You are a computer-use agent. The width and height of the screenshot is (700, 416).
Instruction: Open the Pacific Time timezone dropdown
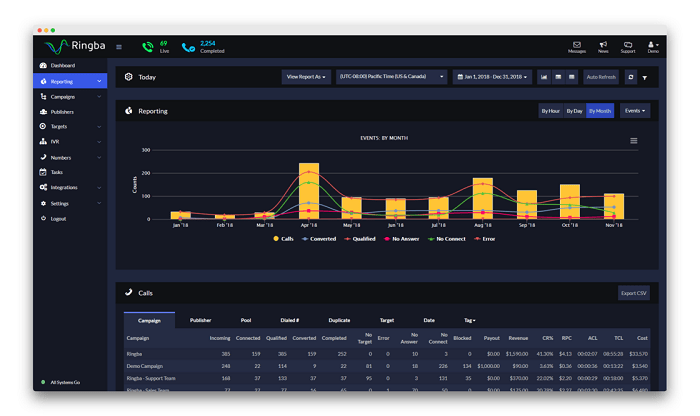click(x=391, y=77)
